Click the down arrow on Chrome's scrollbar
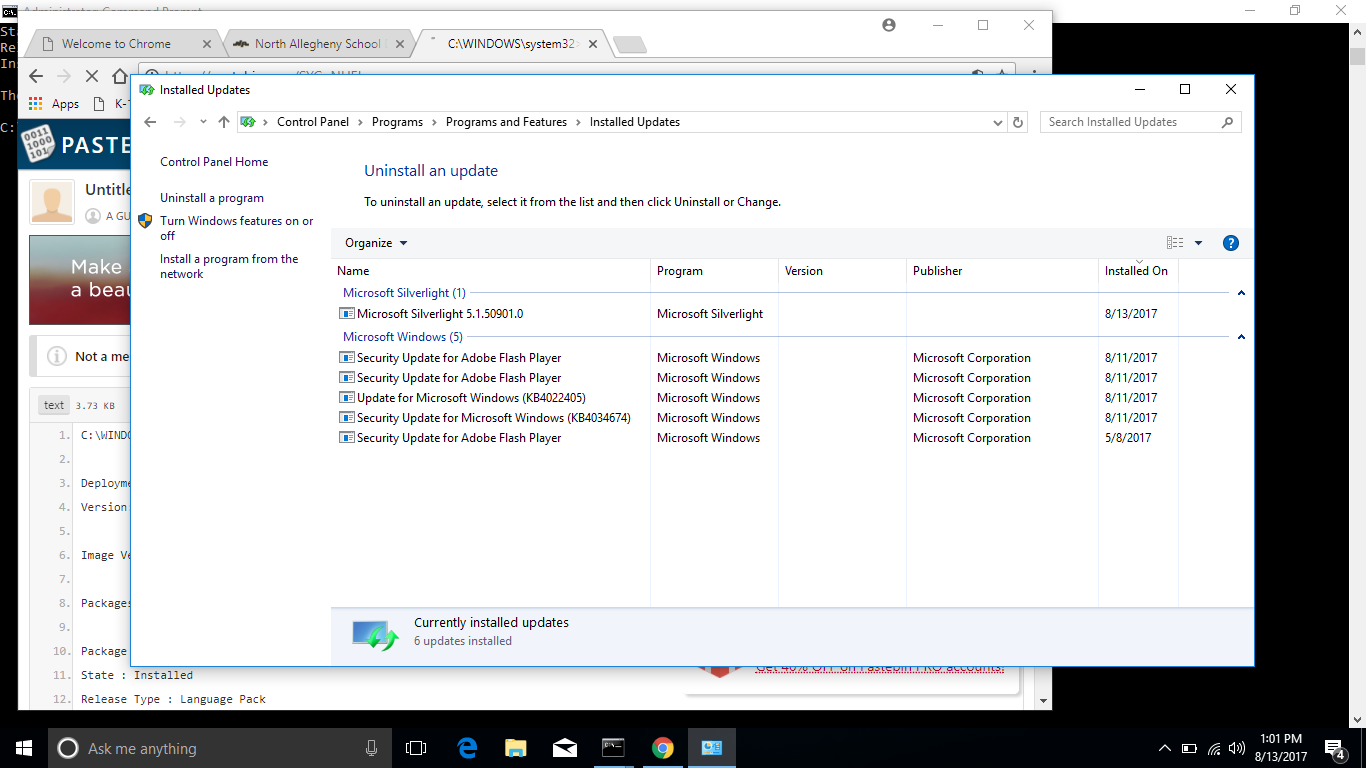The height and width of the screenshot is (768, 1366). [1043, 702]
